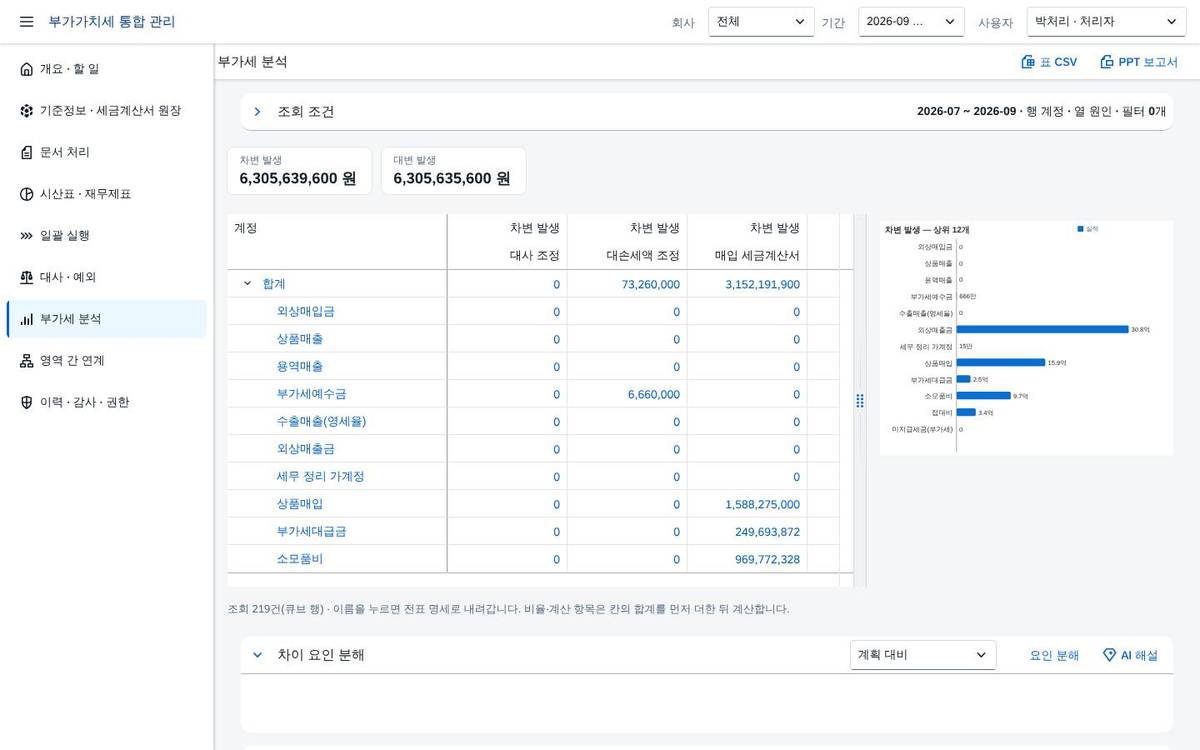Click the shield icon beside 이력 · 감사 · 권한
This screenshot has width=1200, height=750.
pos(27,402)
